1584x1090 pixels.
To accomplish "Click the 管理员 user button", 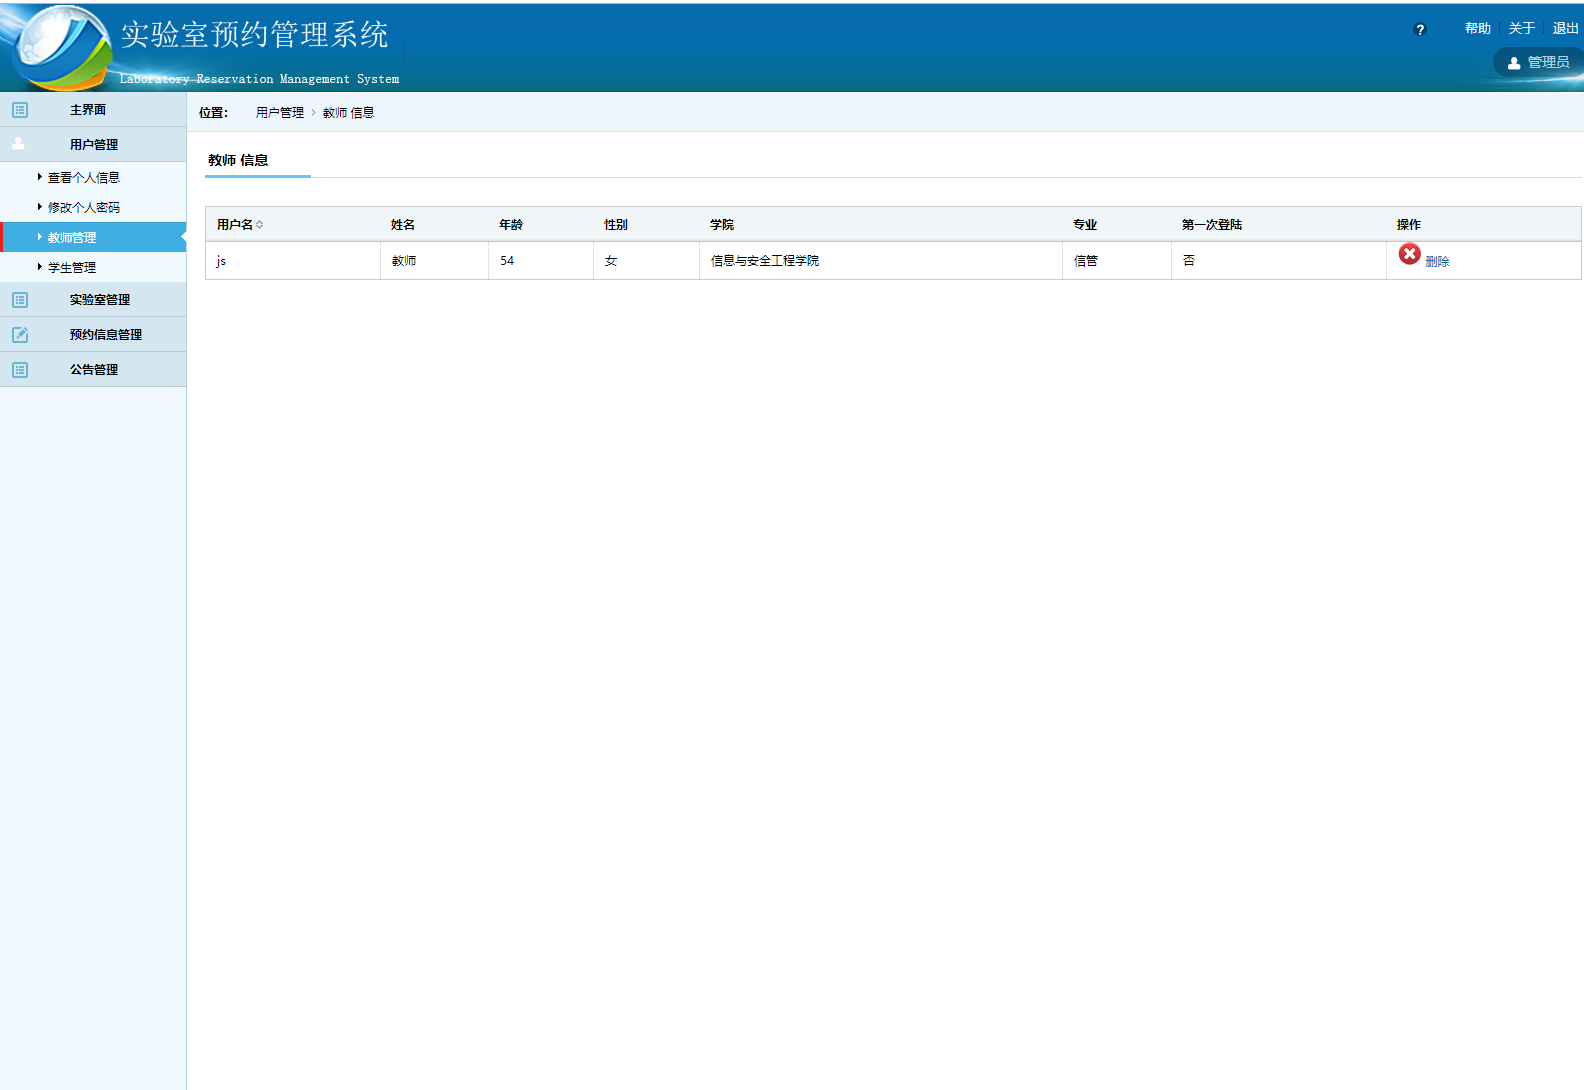I will (x=1539, y=62).
